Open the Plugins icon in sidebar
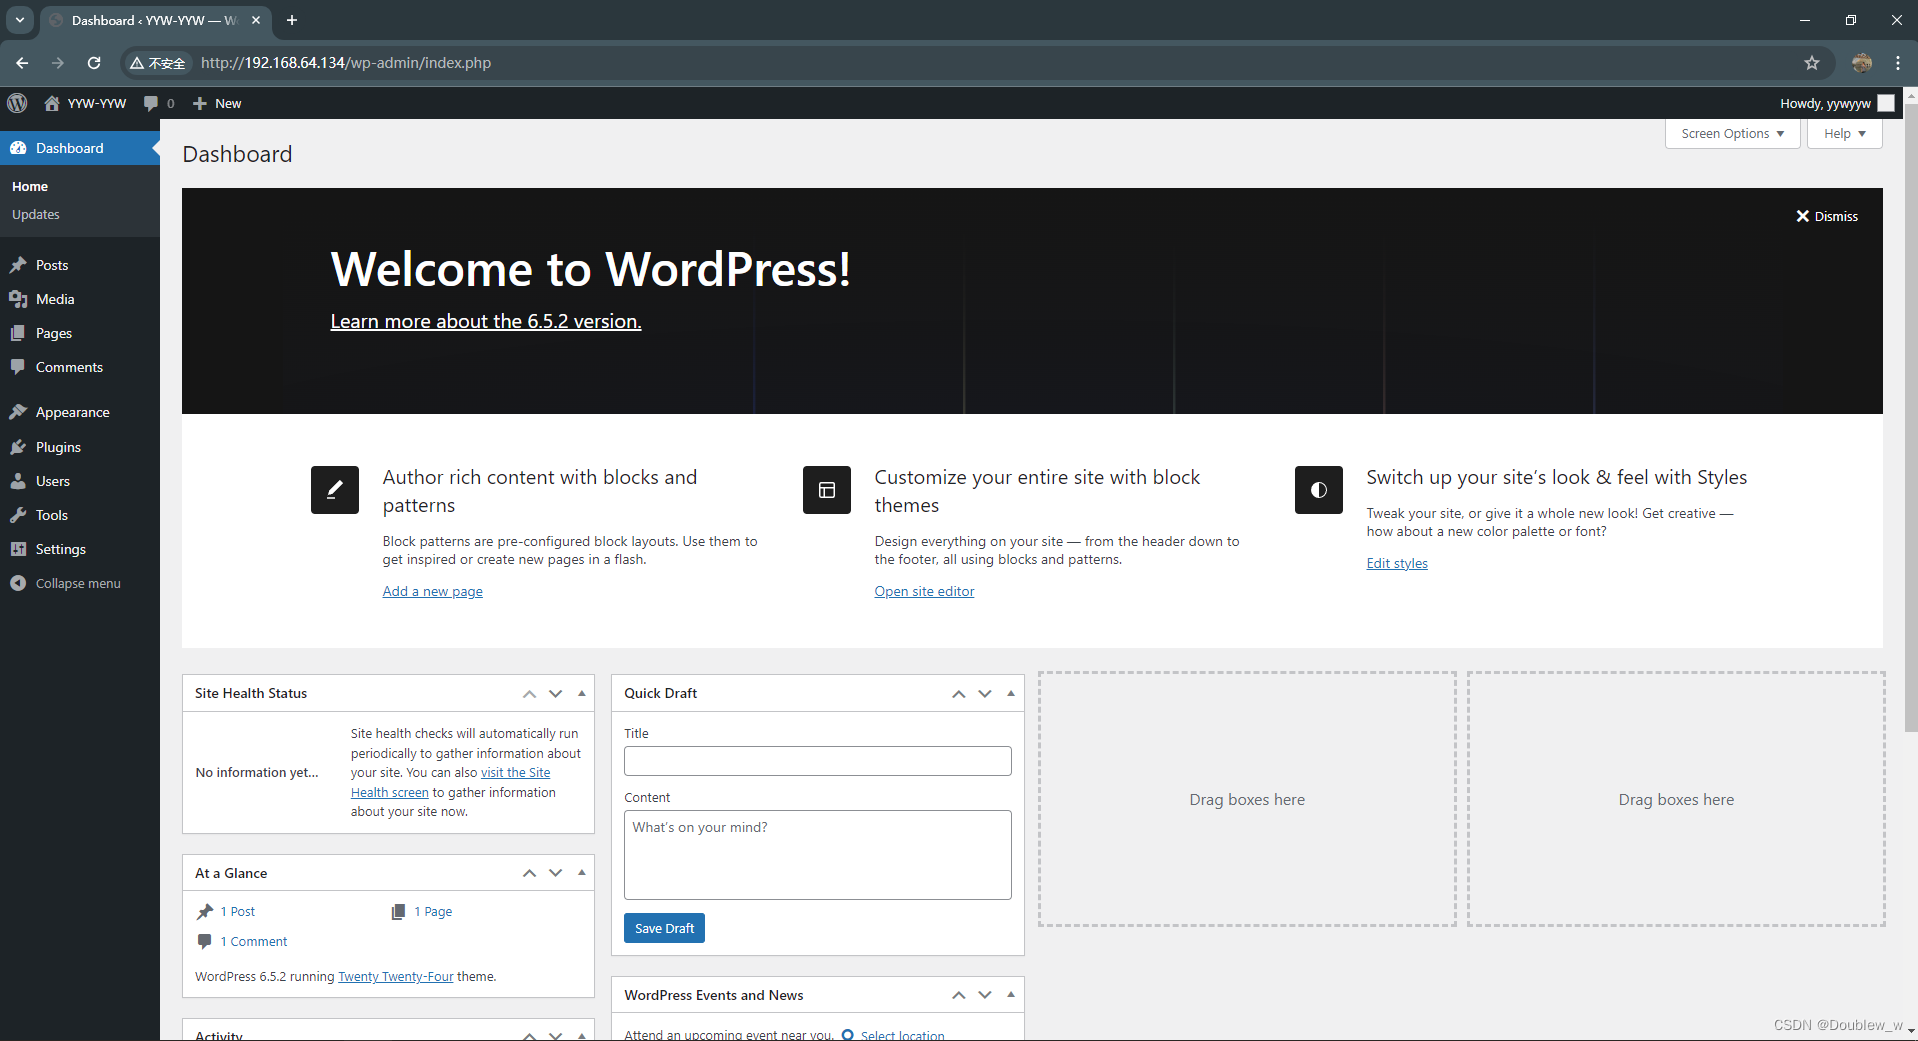The height and width of the screenshot is (1041, 1918). tap(20, 447)
